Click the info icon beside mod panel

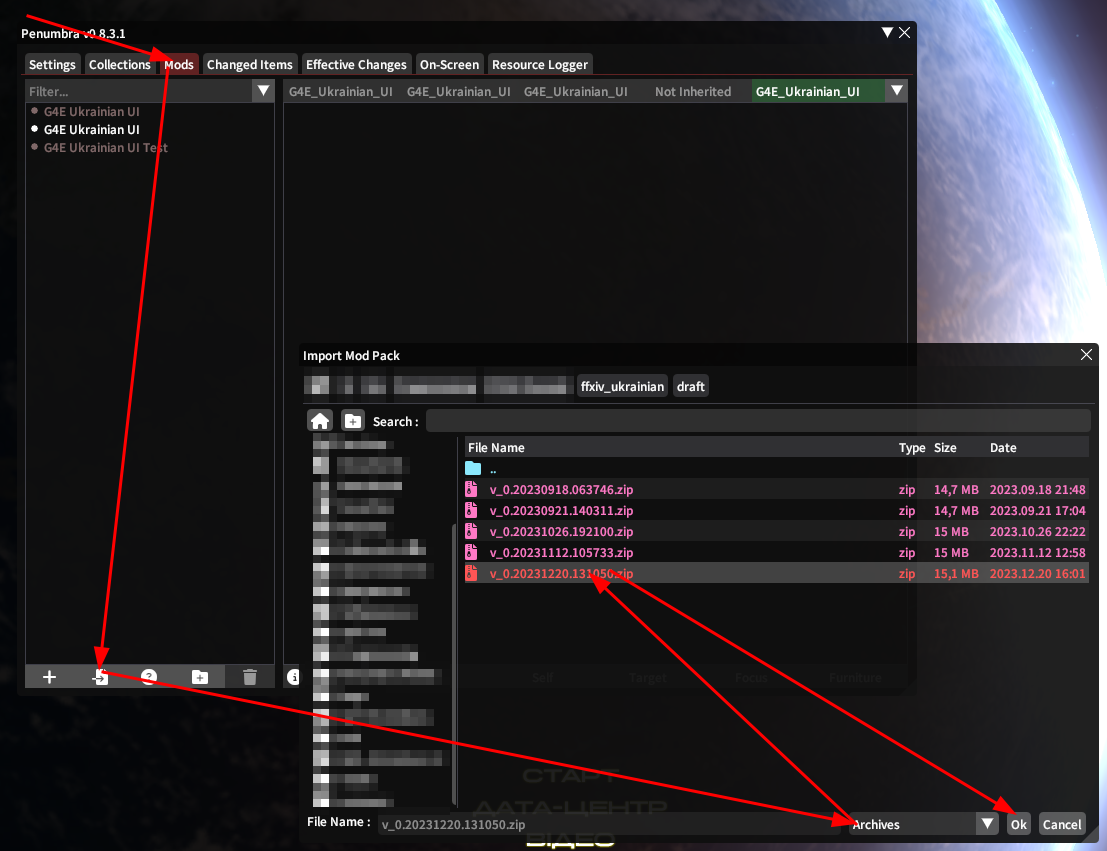tap(293, 677)
